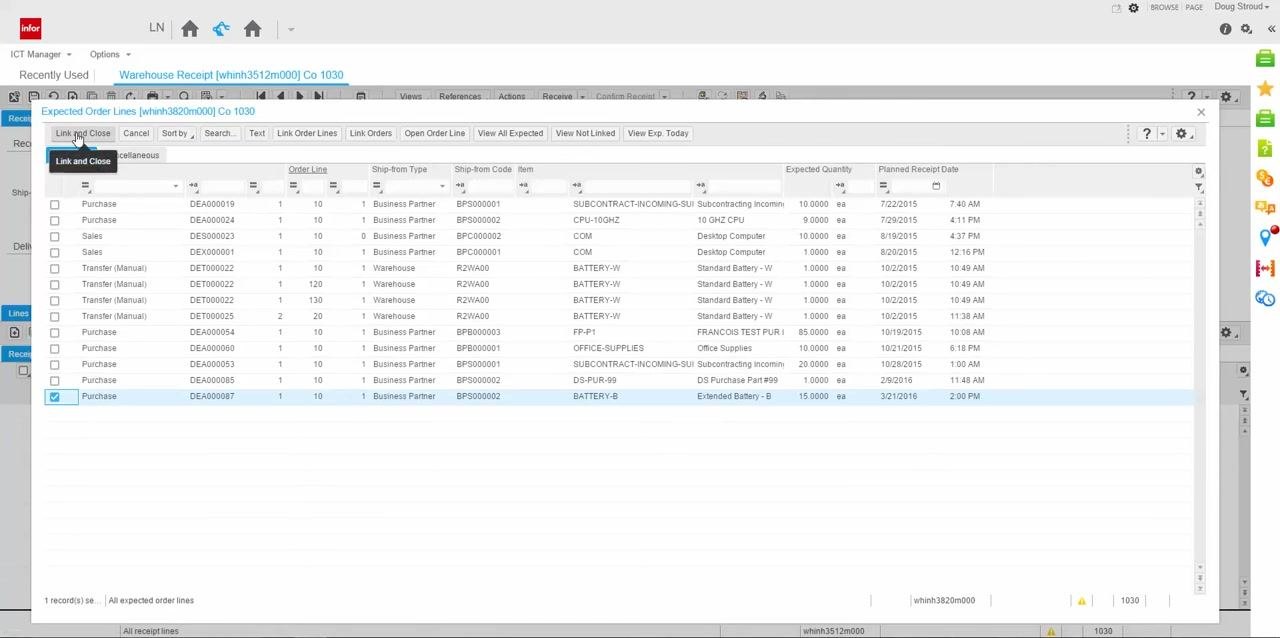Open the currency coins sidebar icon
This screenshot has height=638, width=1280.
pos(1265,179)
